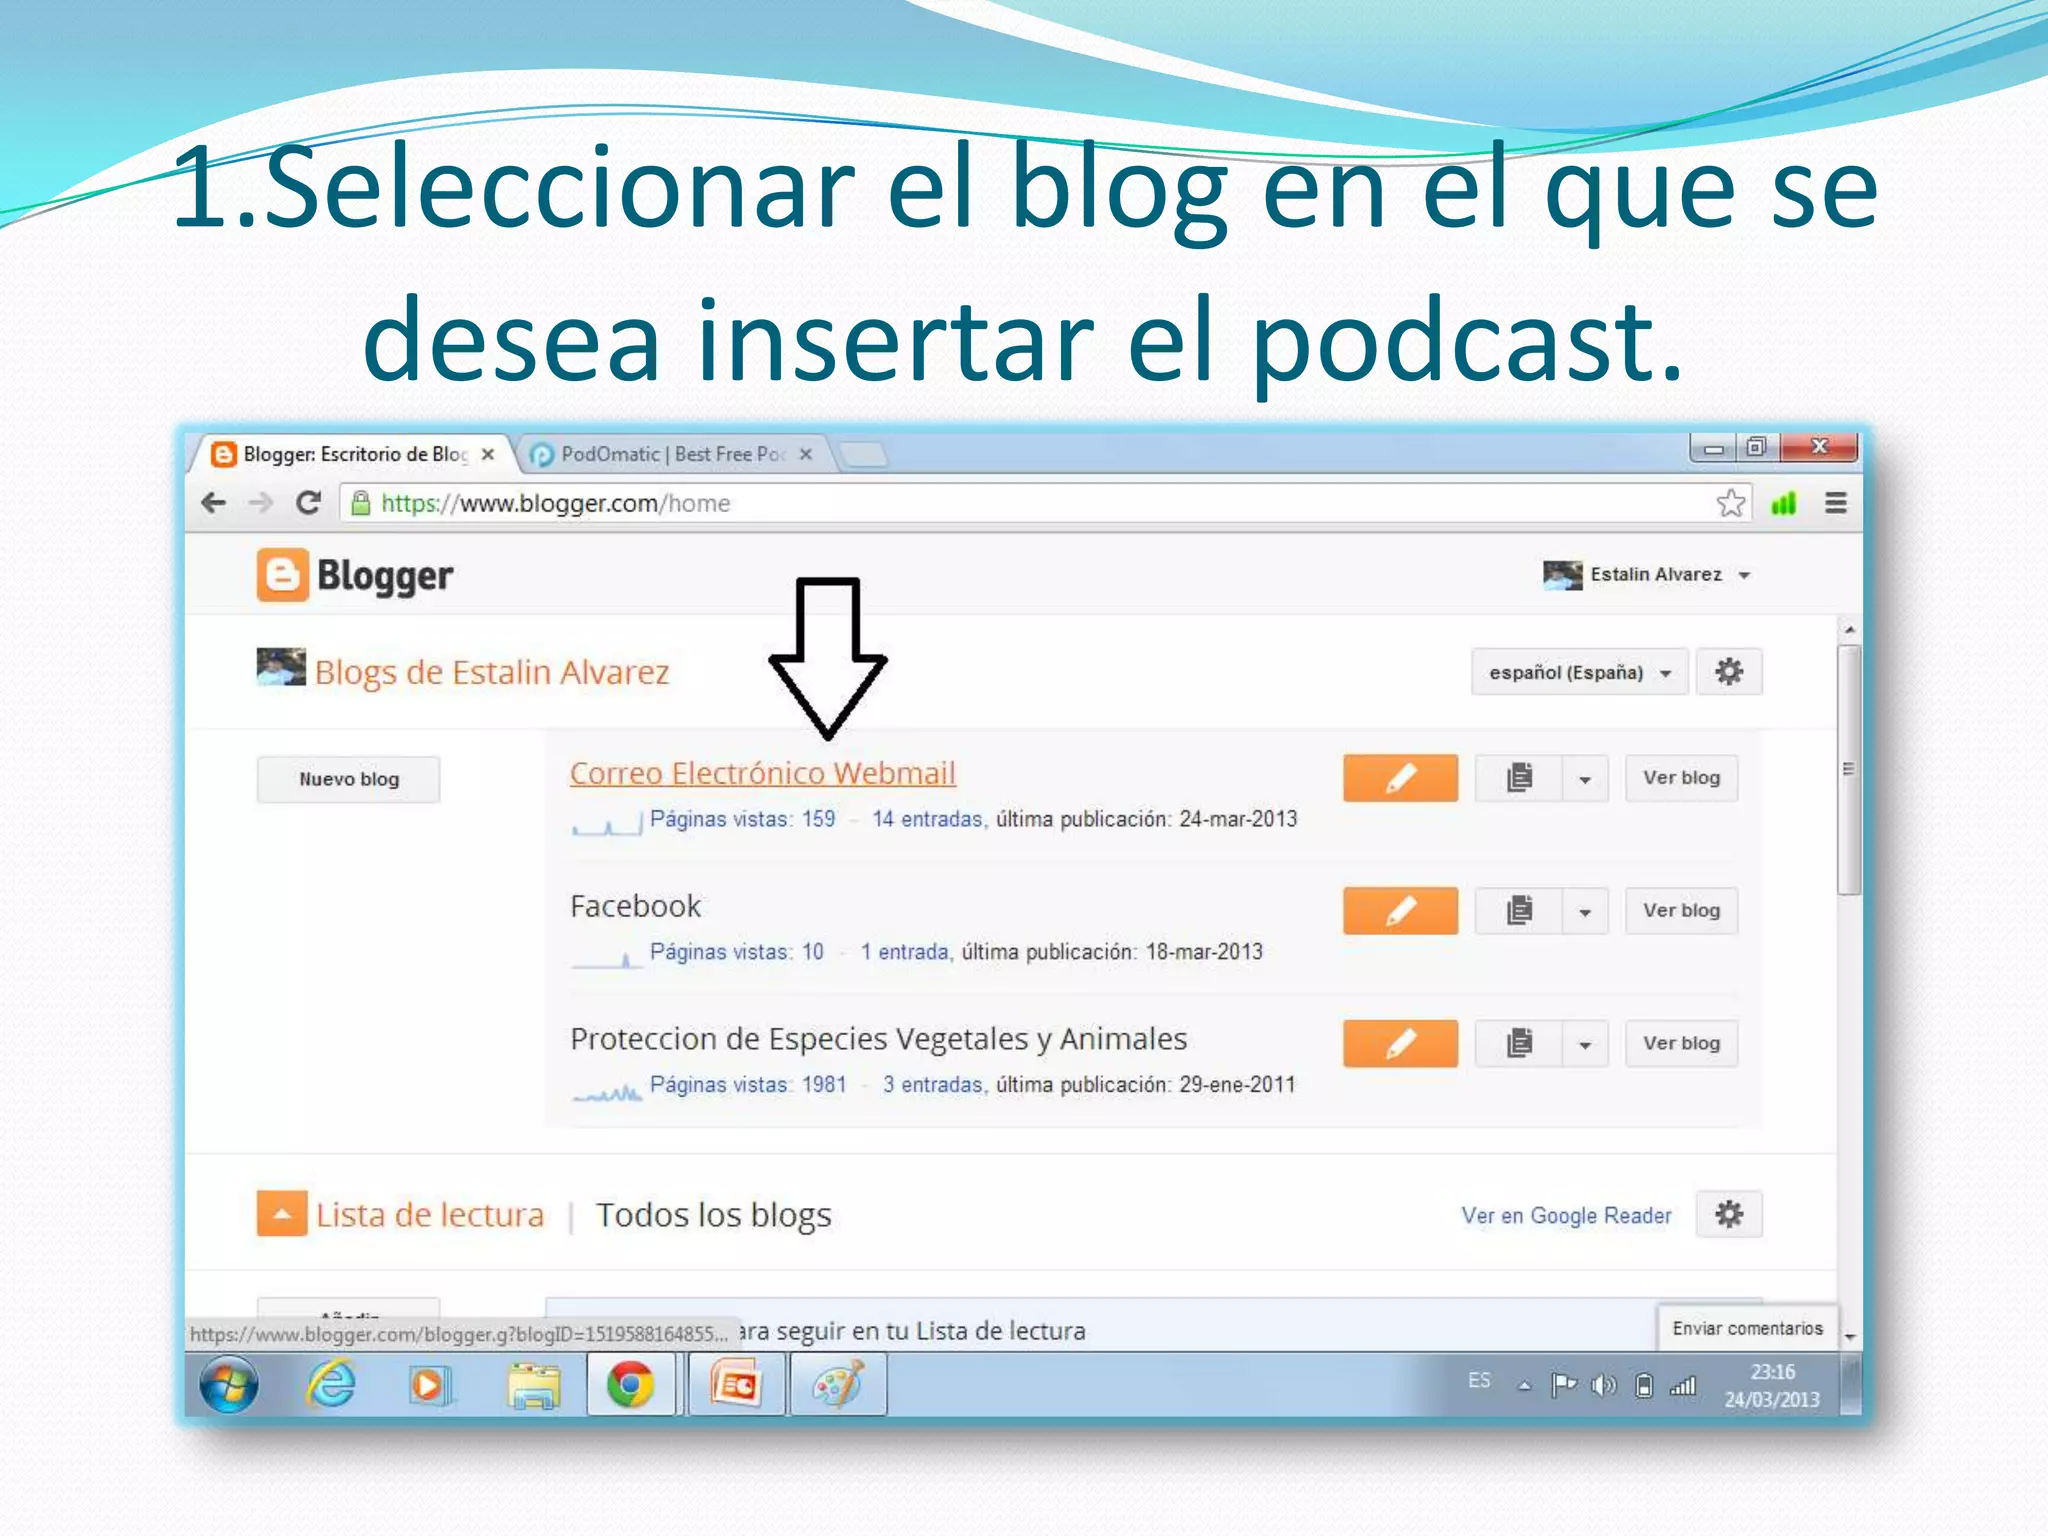This screenshot has height=1536, width=2048.
Task: Click the orange pencil for Correo Electrónico Webmail
Action: [x=1399, y=778]
